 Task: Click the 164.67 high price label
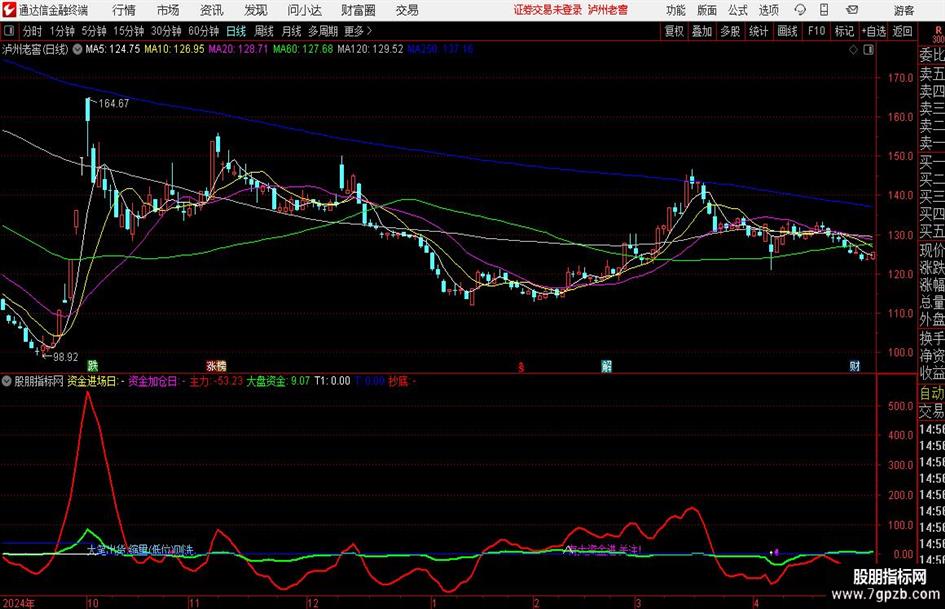point(113,104)
